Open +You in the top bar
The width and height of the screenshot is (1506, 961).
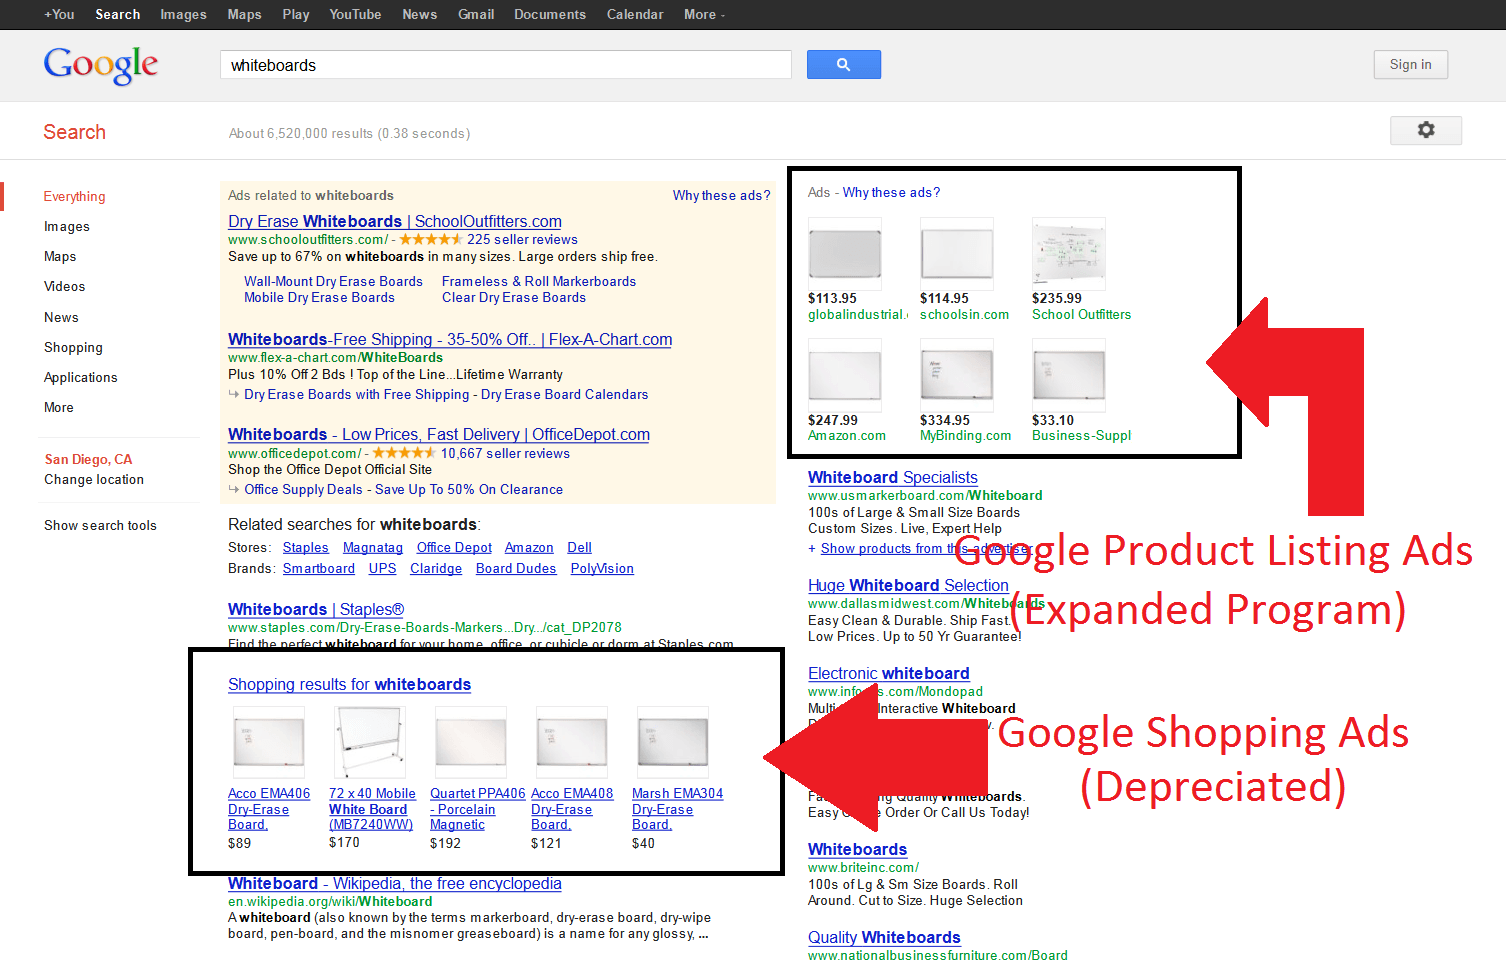click(x=59, y=15)
